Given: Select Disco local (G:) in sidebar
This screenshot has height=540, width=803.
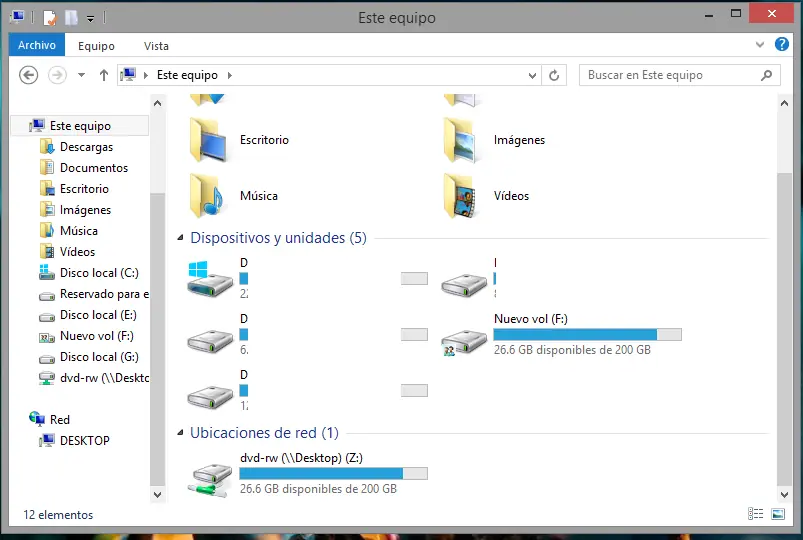Looking at the screenshot, I should (x=99, y=357).
